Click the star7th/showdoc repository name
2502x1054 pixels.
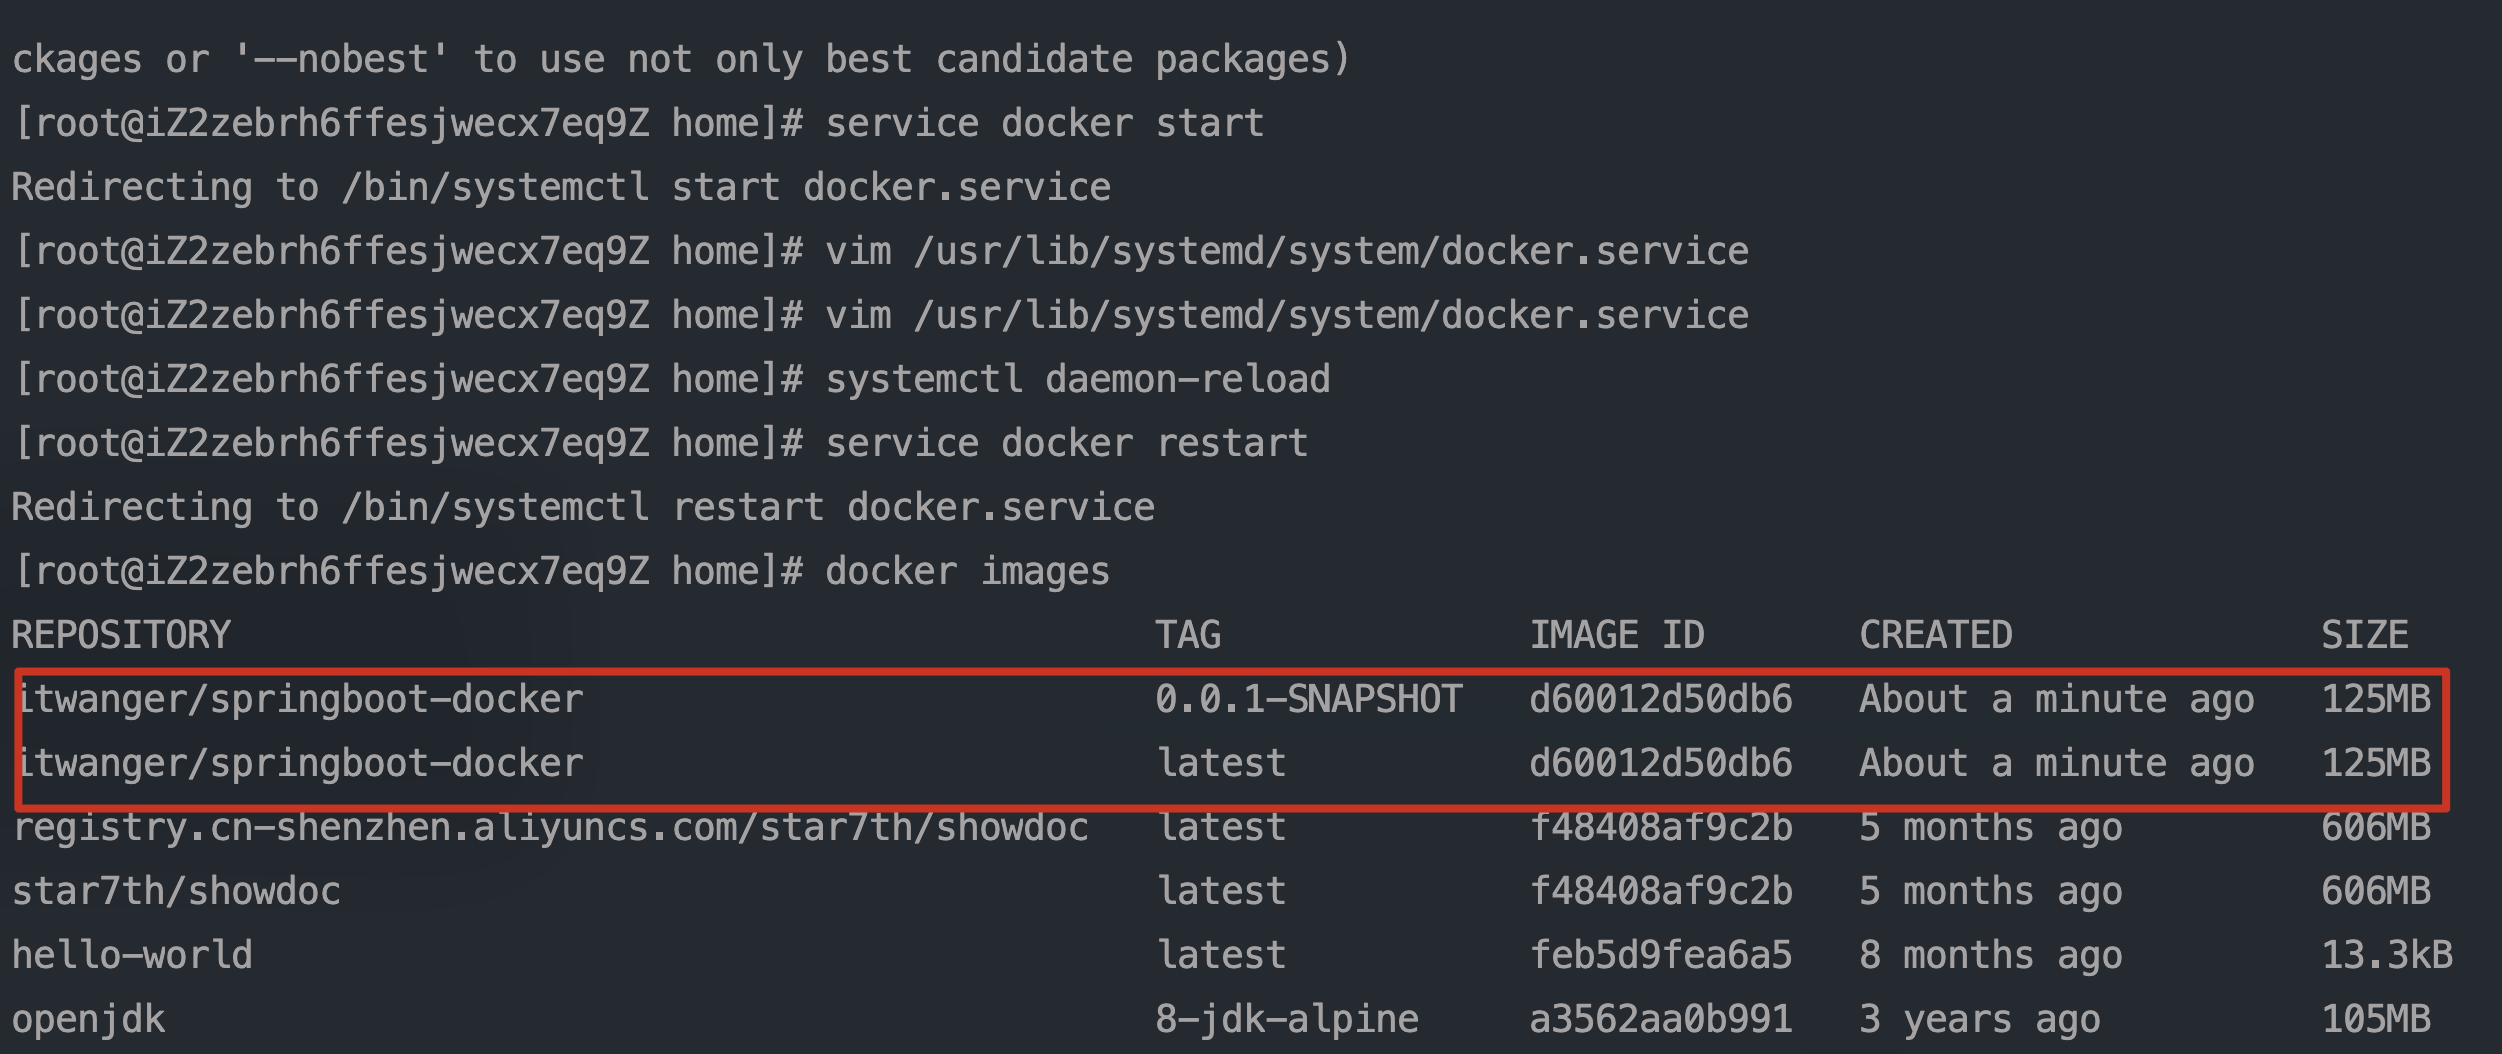tap(176, 891)
